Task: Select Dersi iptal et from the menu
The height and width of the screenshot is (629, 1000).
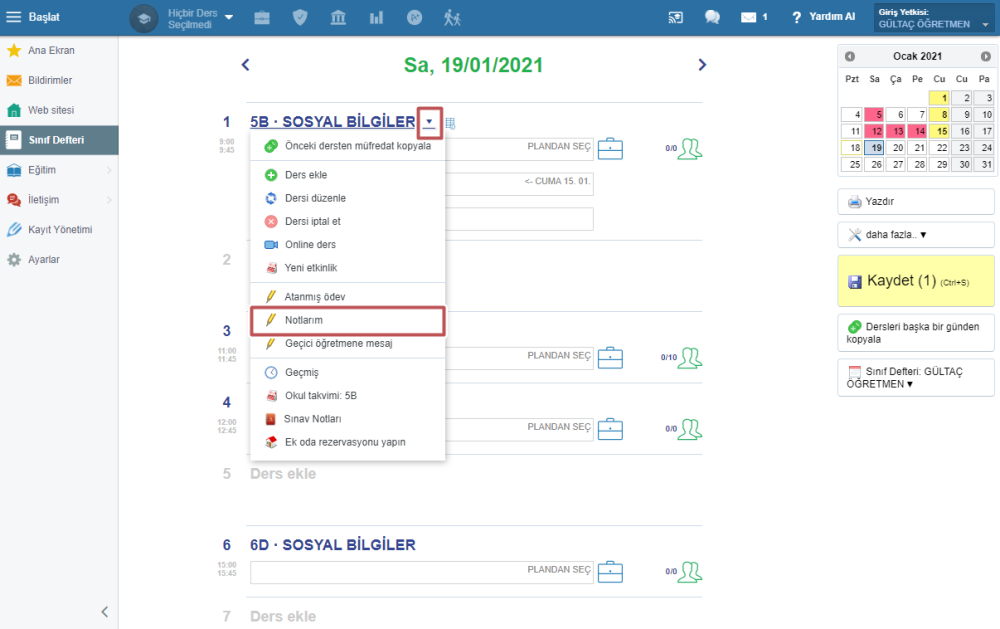Action: (x=348, y=221)
